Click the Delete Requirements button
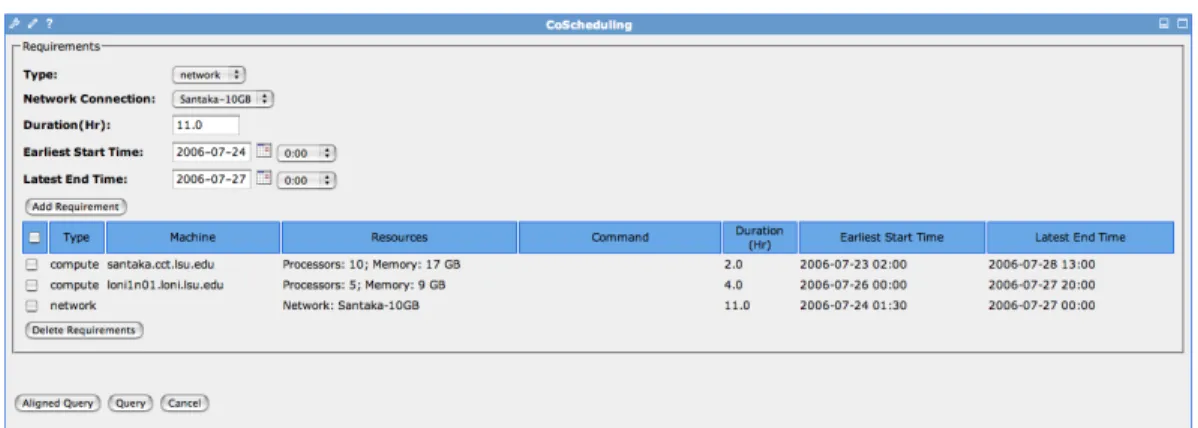The width and height of the screenshot is (1198, 428). coord(84,330)
